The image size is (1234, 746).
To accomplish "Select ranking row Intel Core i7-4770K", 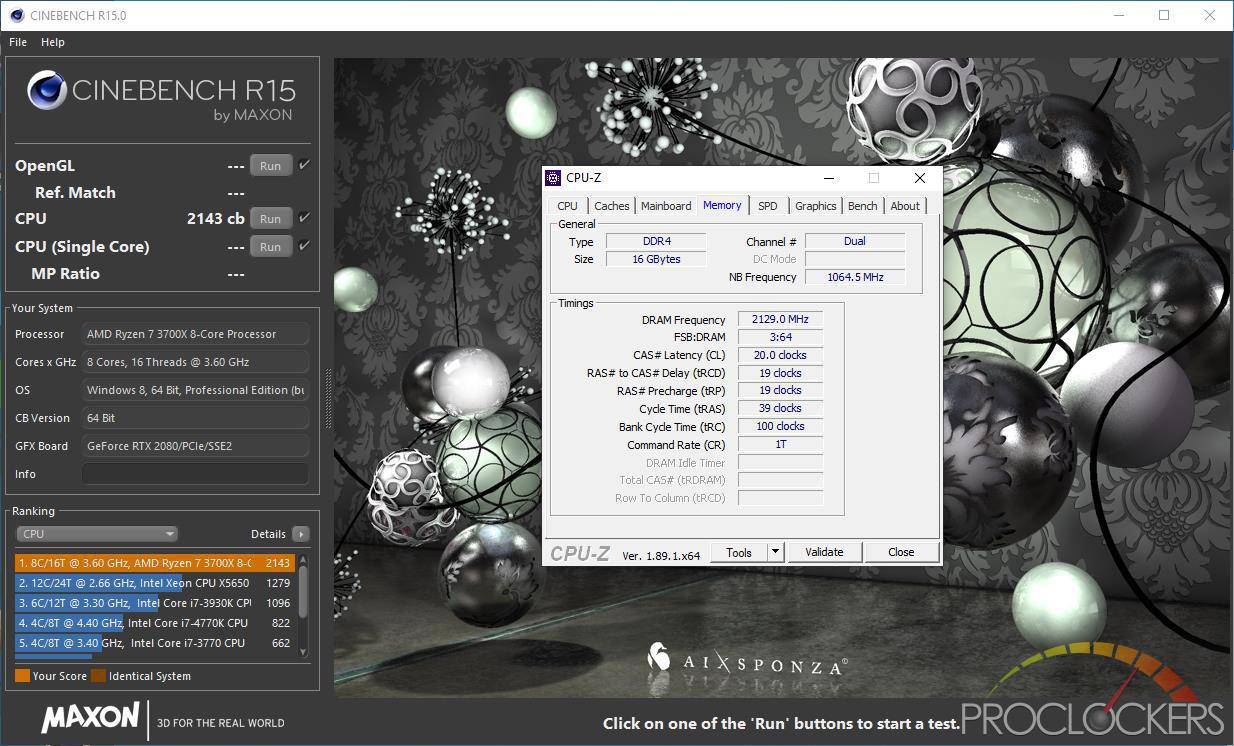I will 155,623.
